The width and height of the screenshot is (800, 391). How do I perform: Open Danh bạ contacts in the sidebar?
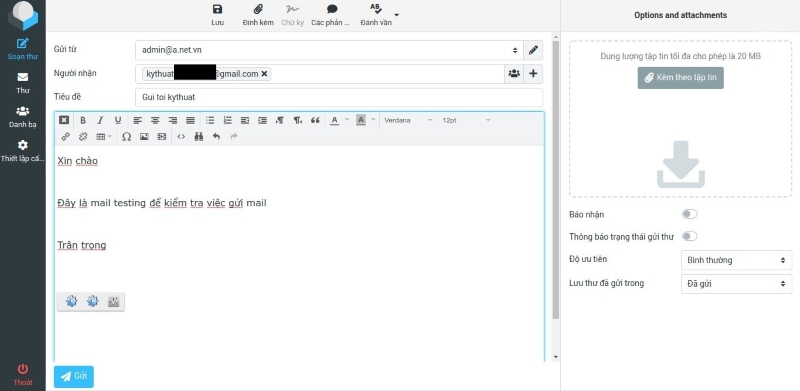22,117
